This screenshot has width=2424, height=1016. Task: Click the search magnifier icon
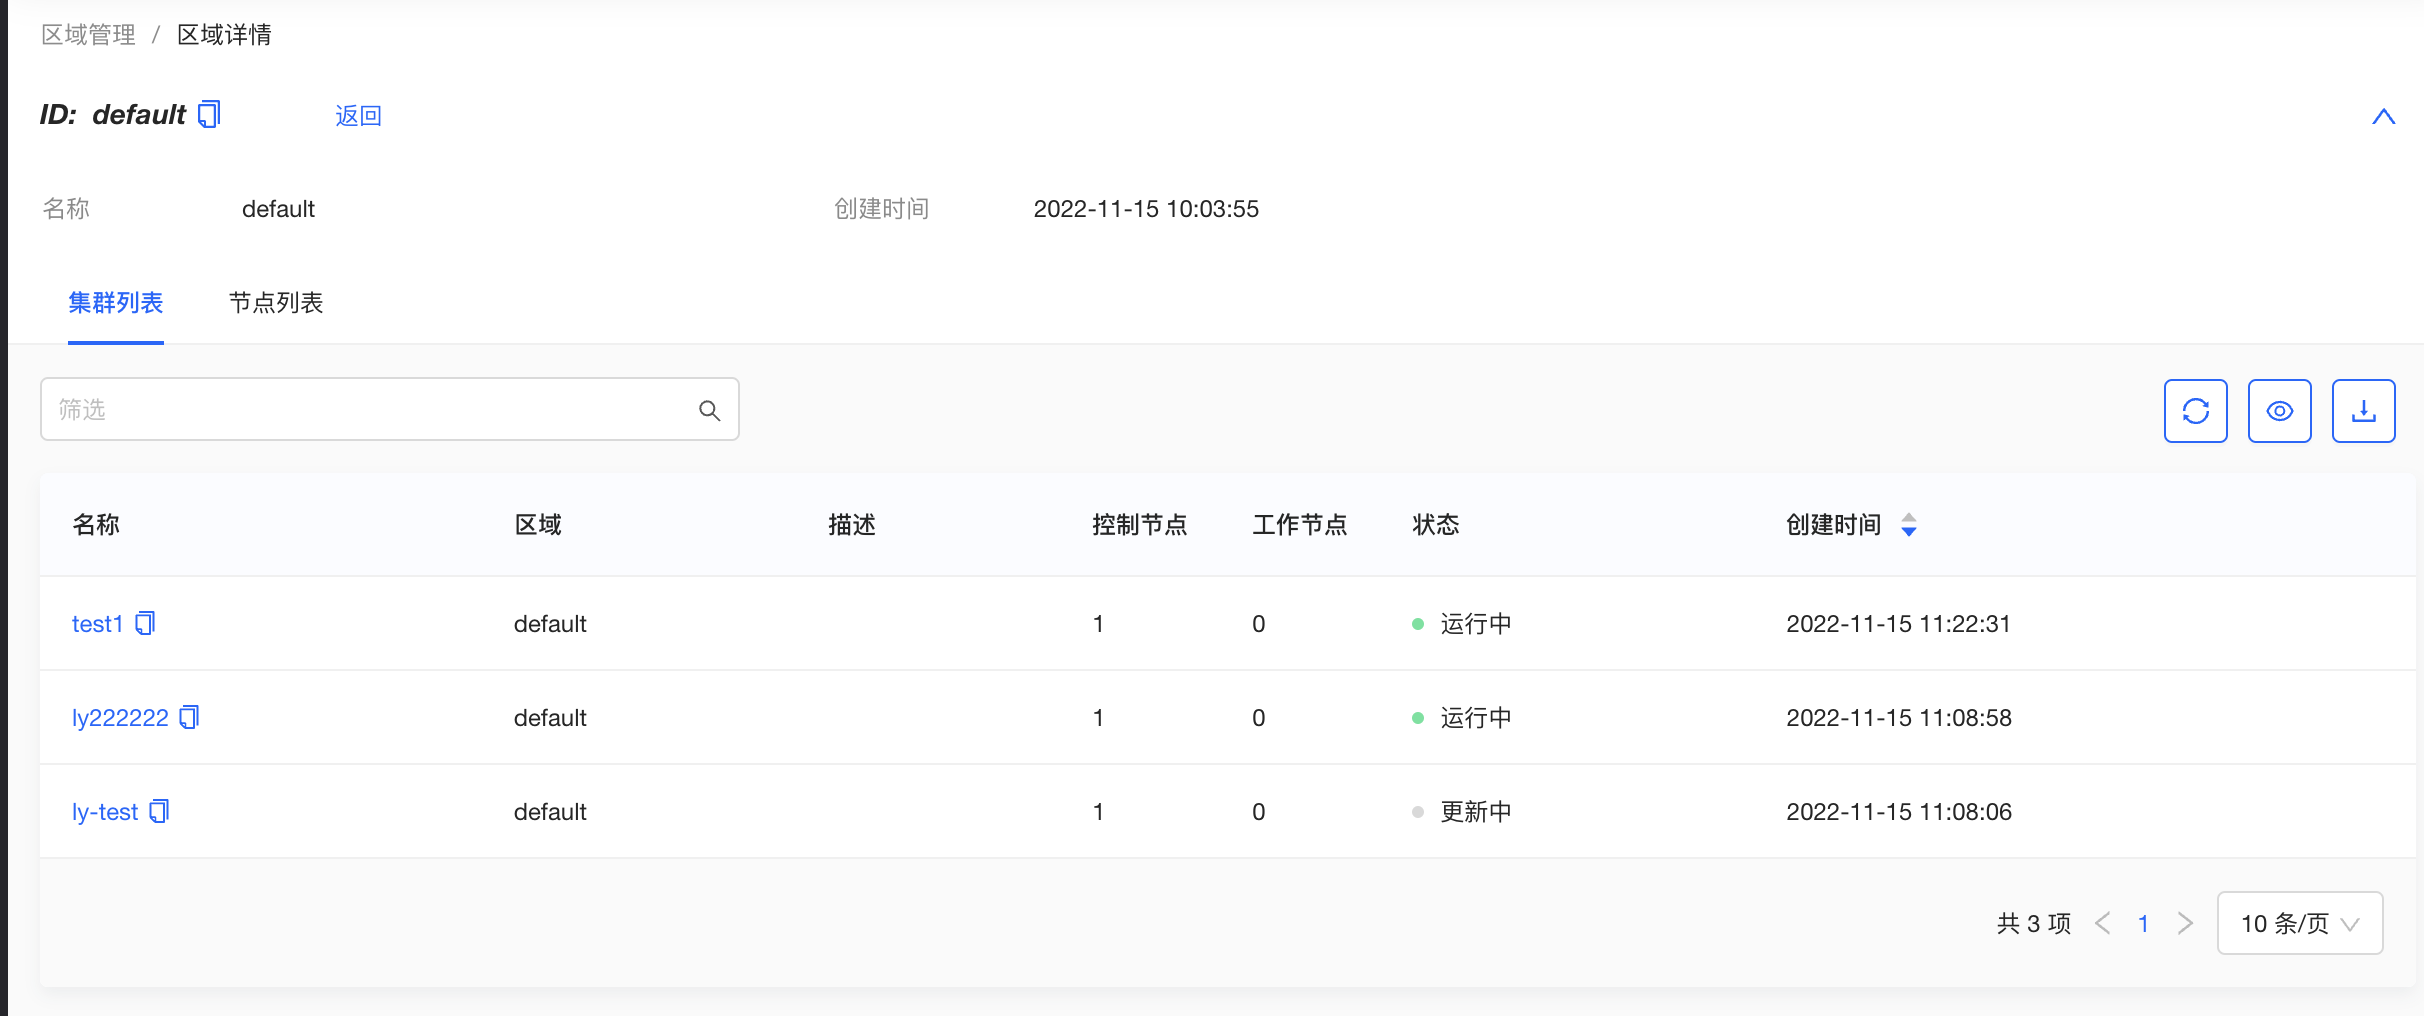point(709,410)
